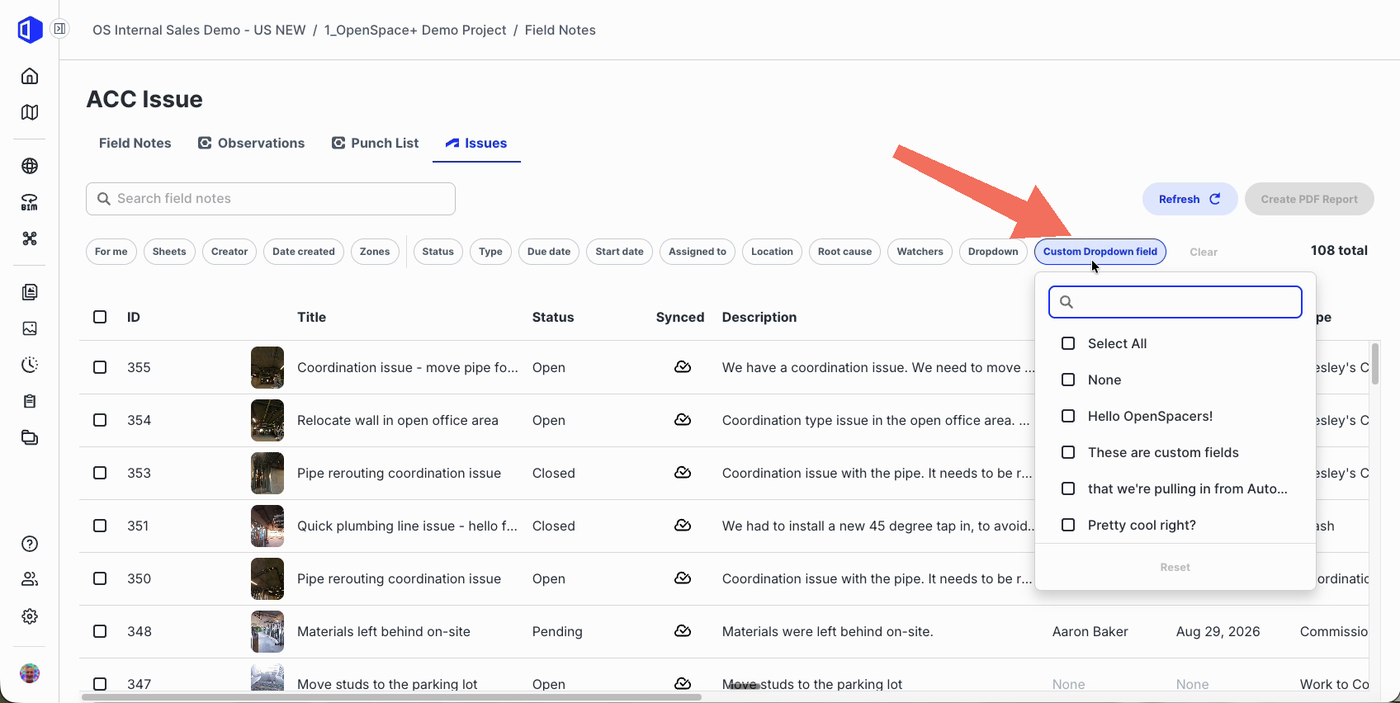Select the checkbox for issue 348
Screen dimensions: 1400x703
(100, 631)
